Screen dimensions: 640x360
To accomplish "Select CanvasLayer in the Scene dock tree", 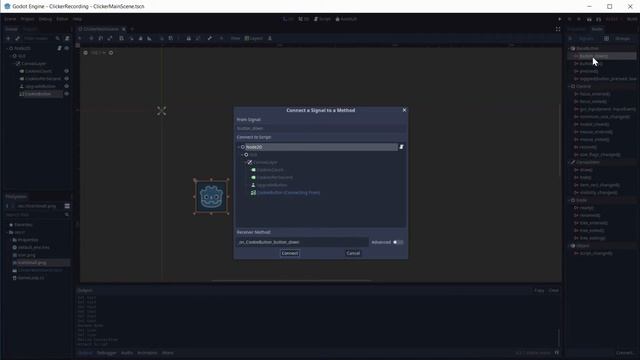I will (33, 64).
